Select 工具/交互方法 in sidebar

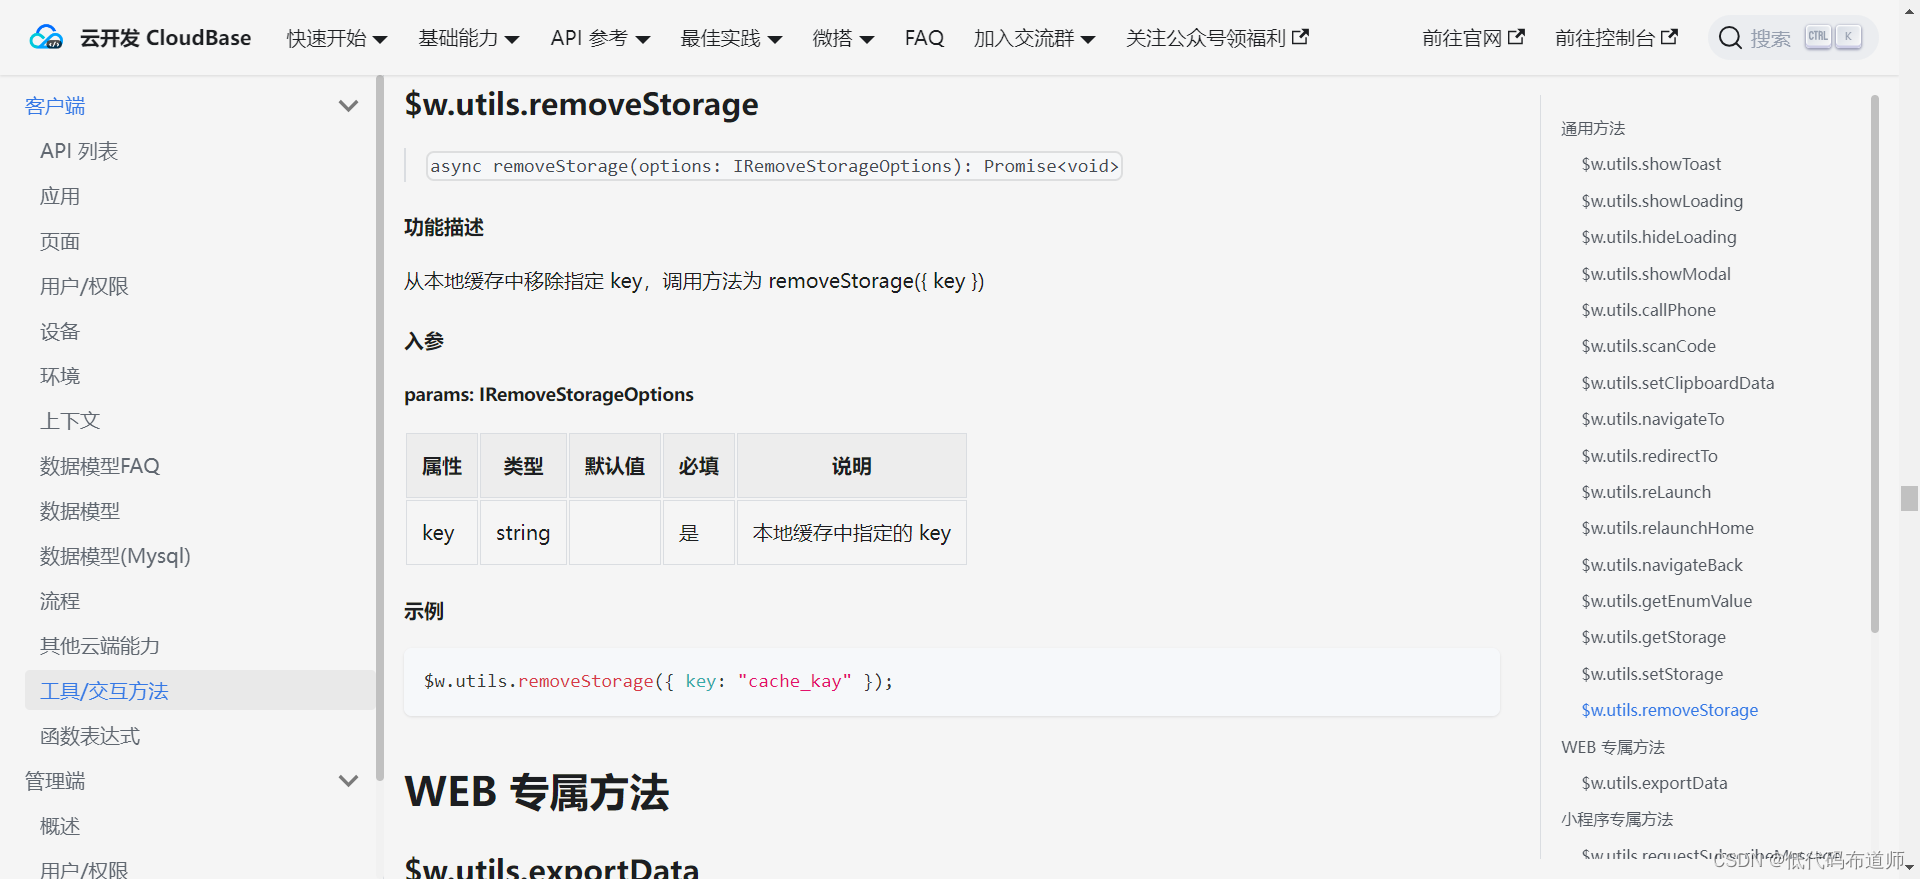(199, 691)
